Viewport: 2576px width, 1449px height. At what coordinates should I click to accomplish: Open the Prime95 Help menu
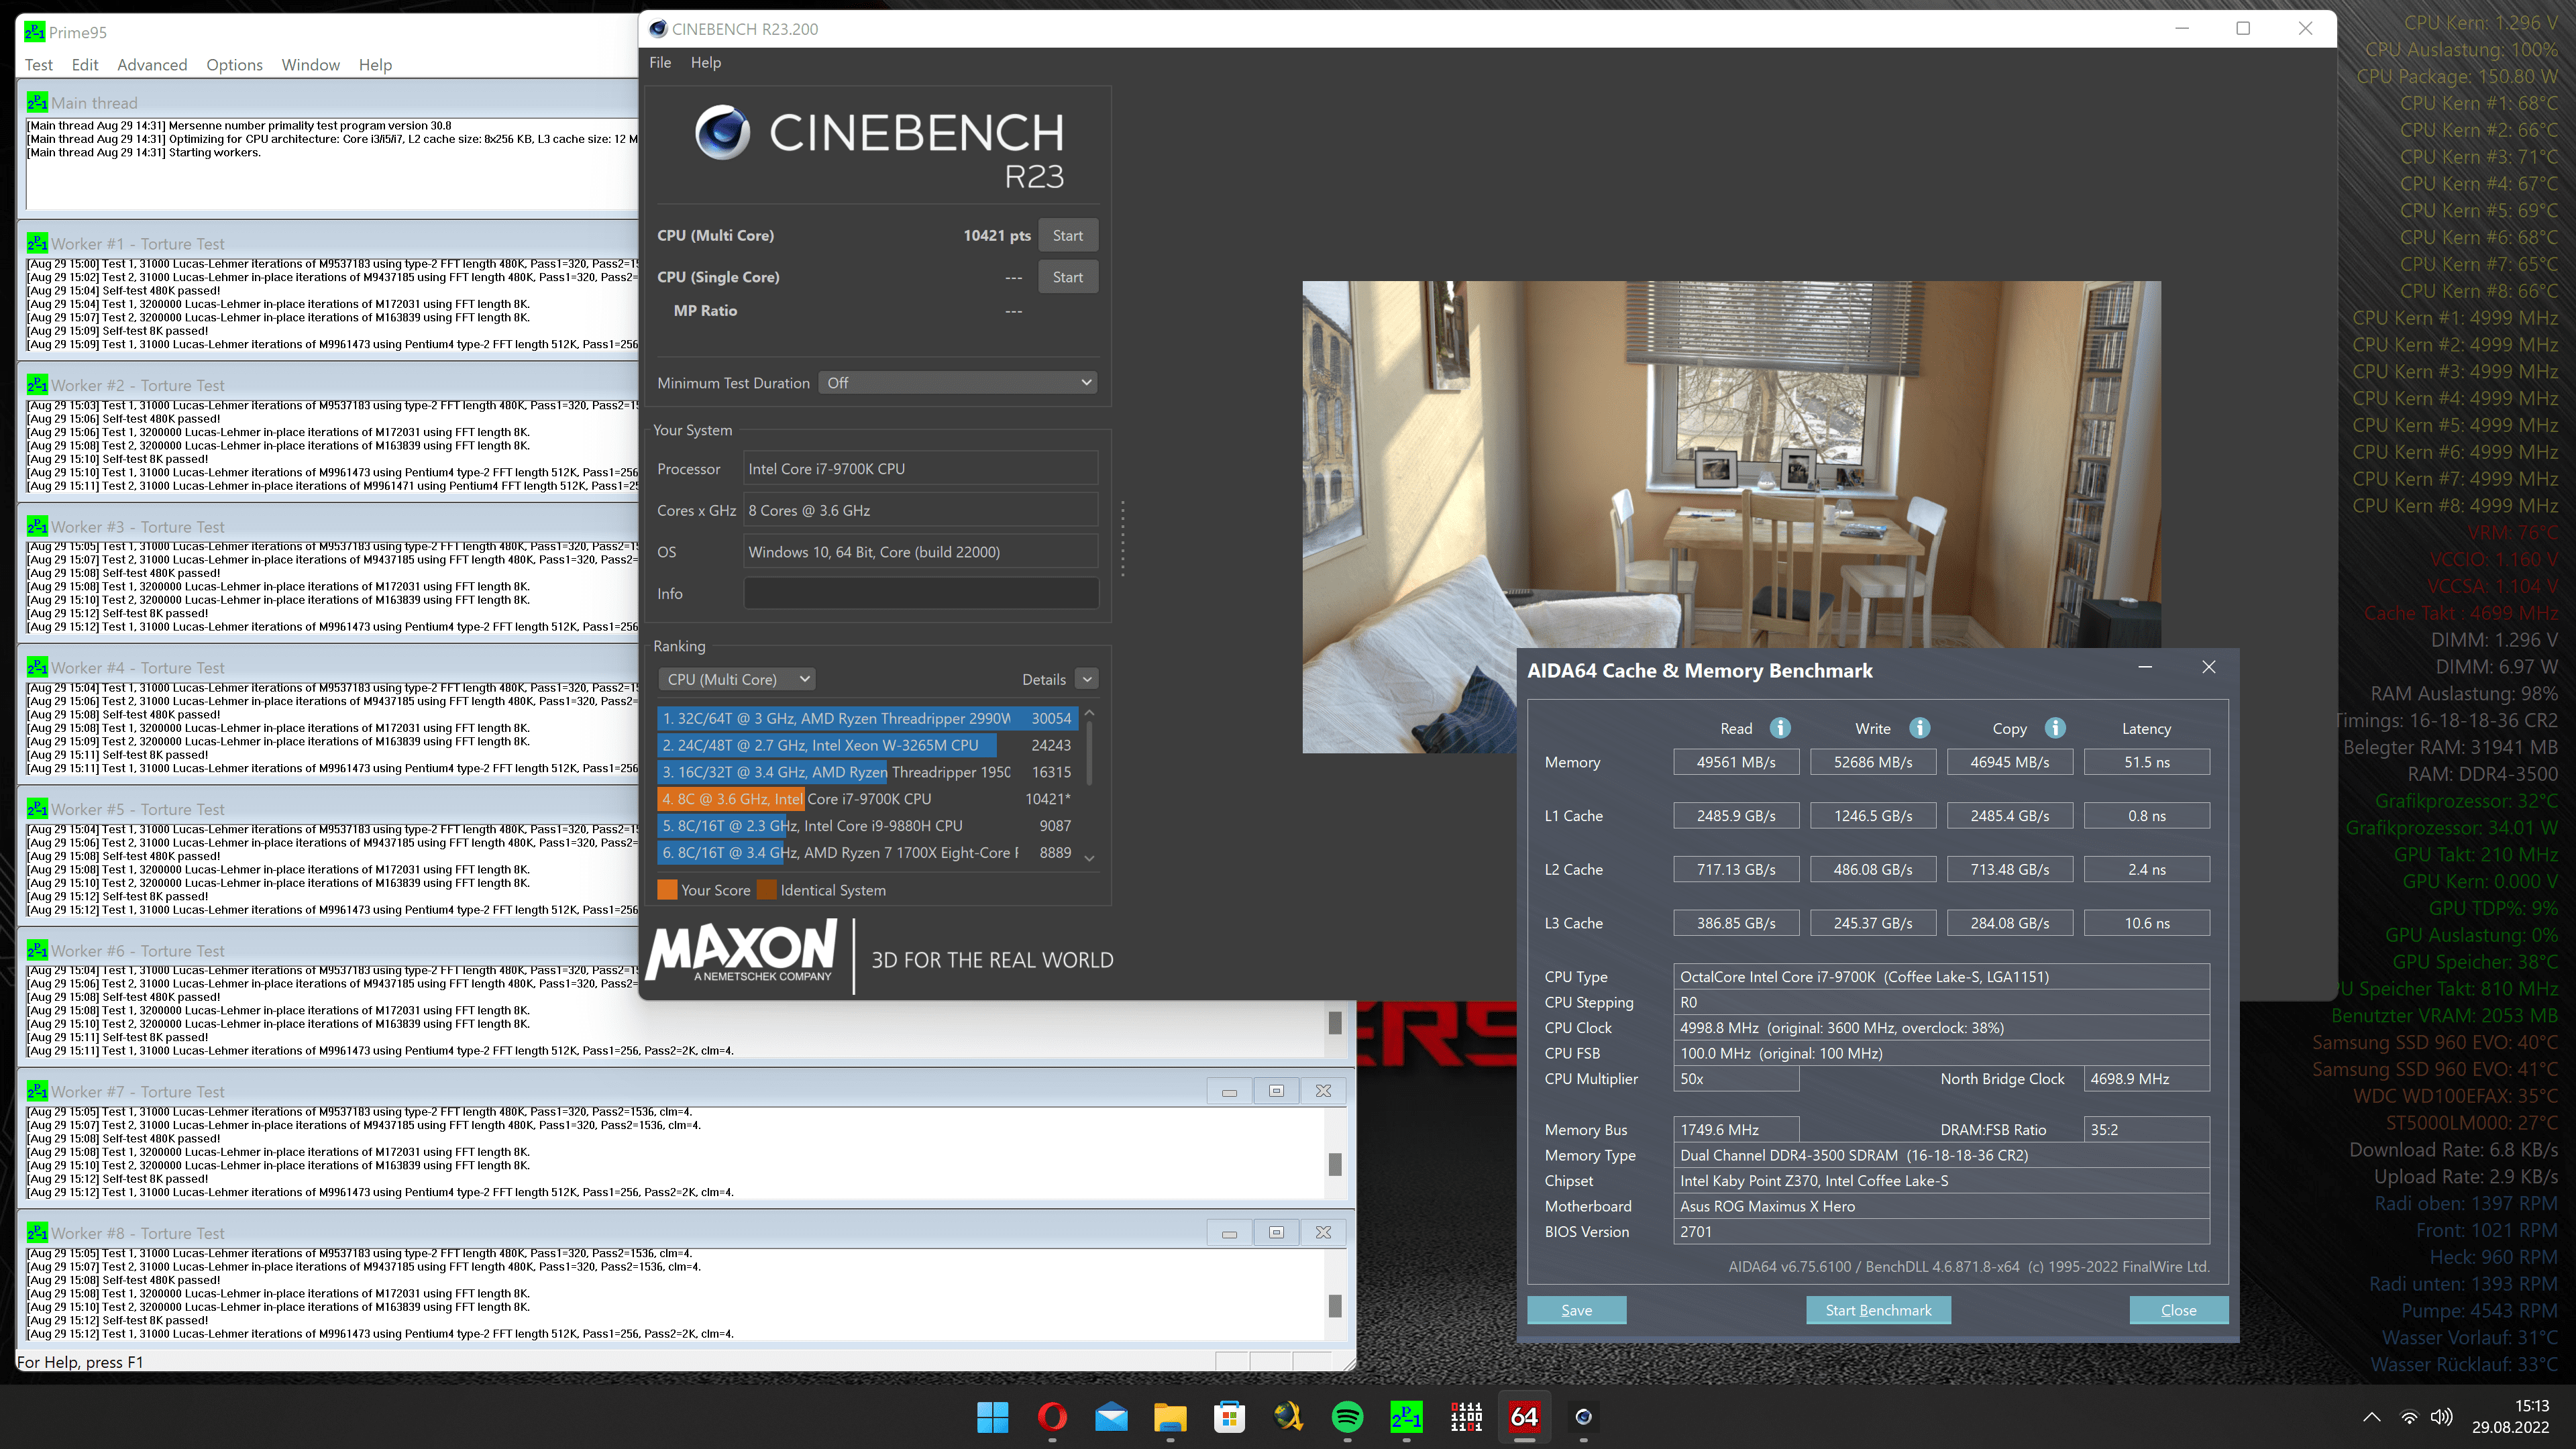tap(375, 64)
